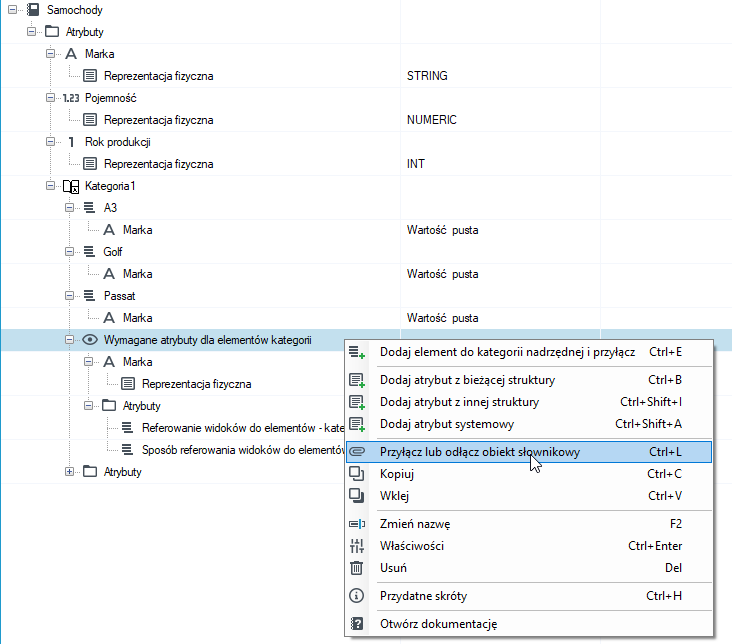The width and height of the screenshot is (732, 644).
Task: Click the category dictionary icon beside Kategoria1
Action: coord(71,186)
